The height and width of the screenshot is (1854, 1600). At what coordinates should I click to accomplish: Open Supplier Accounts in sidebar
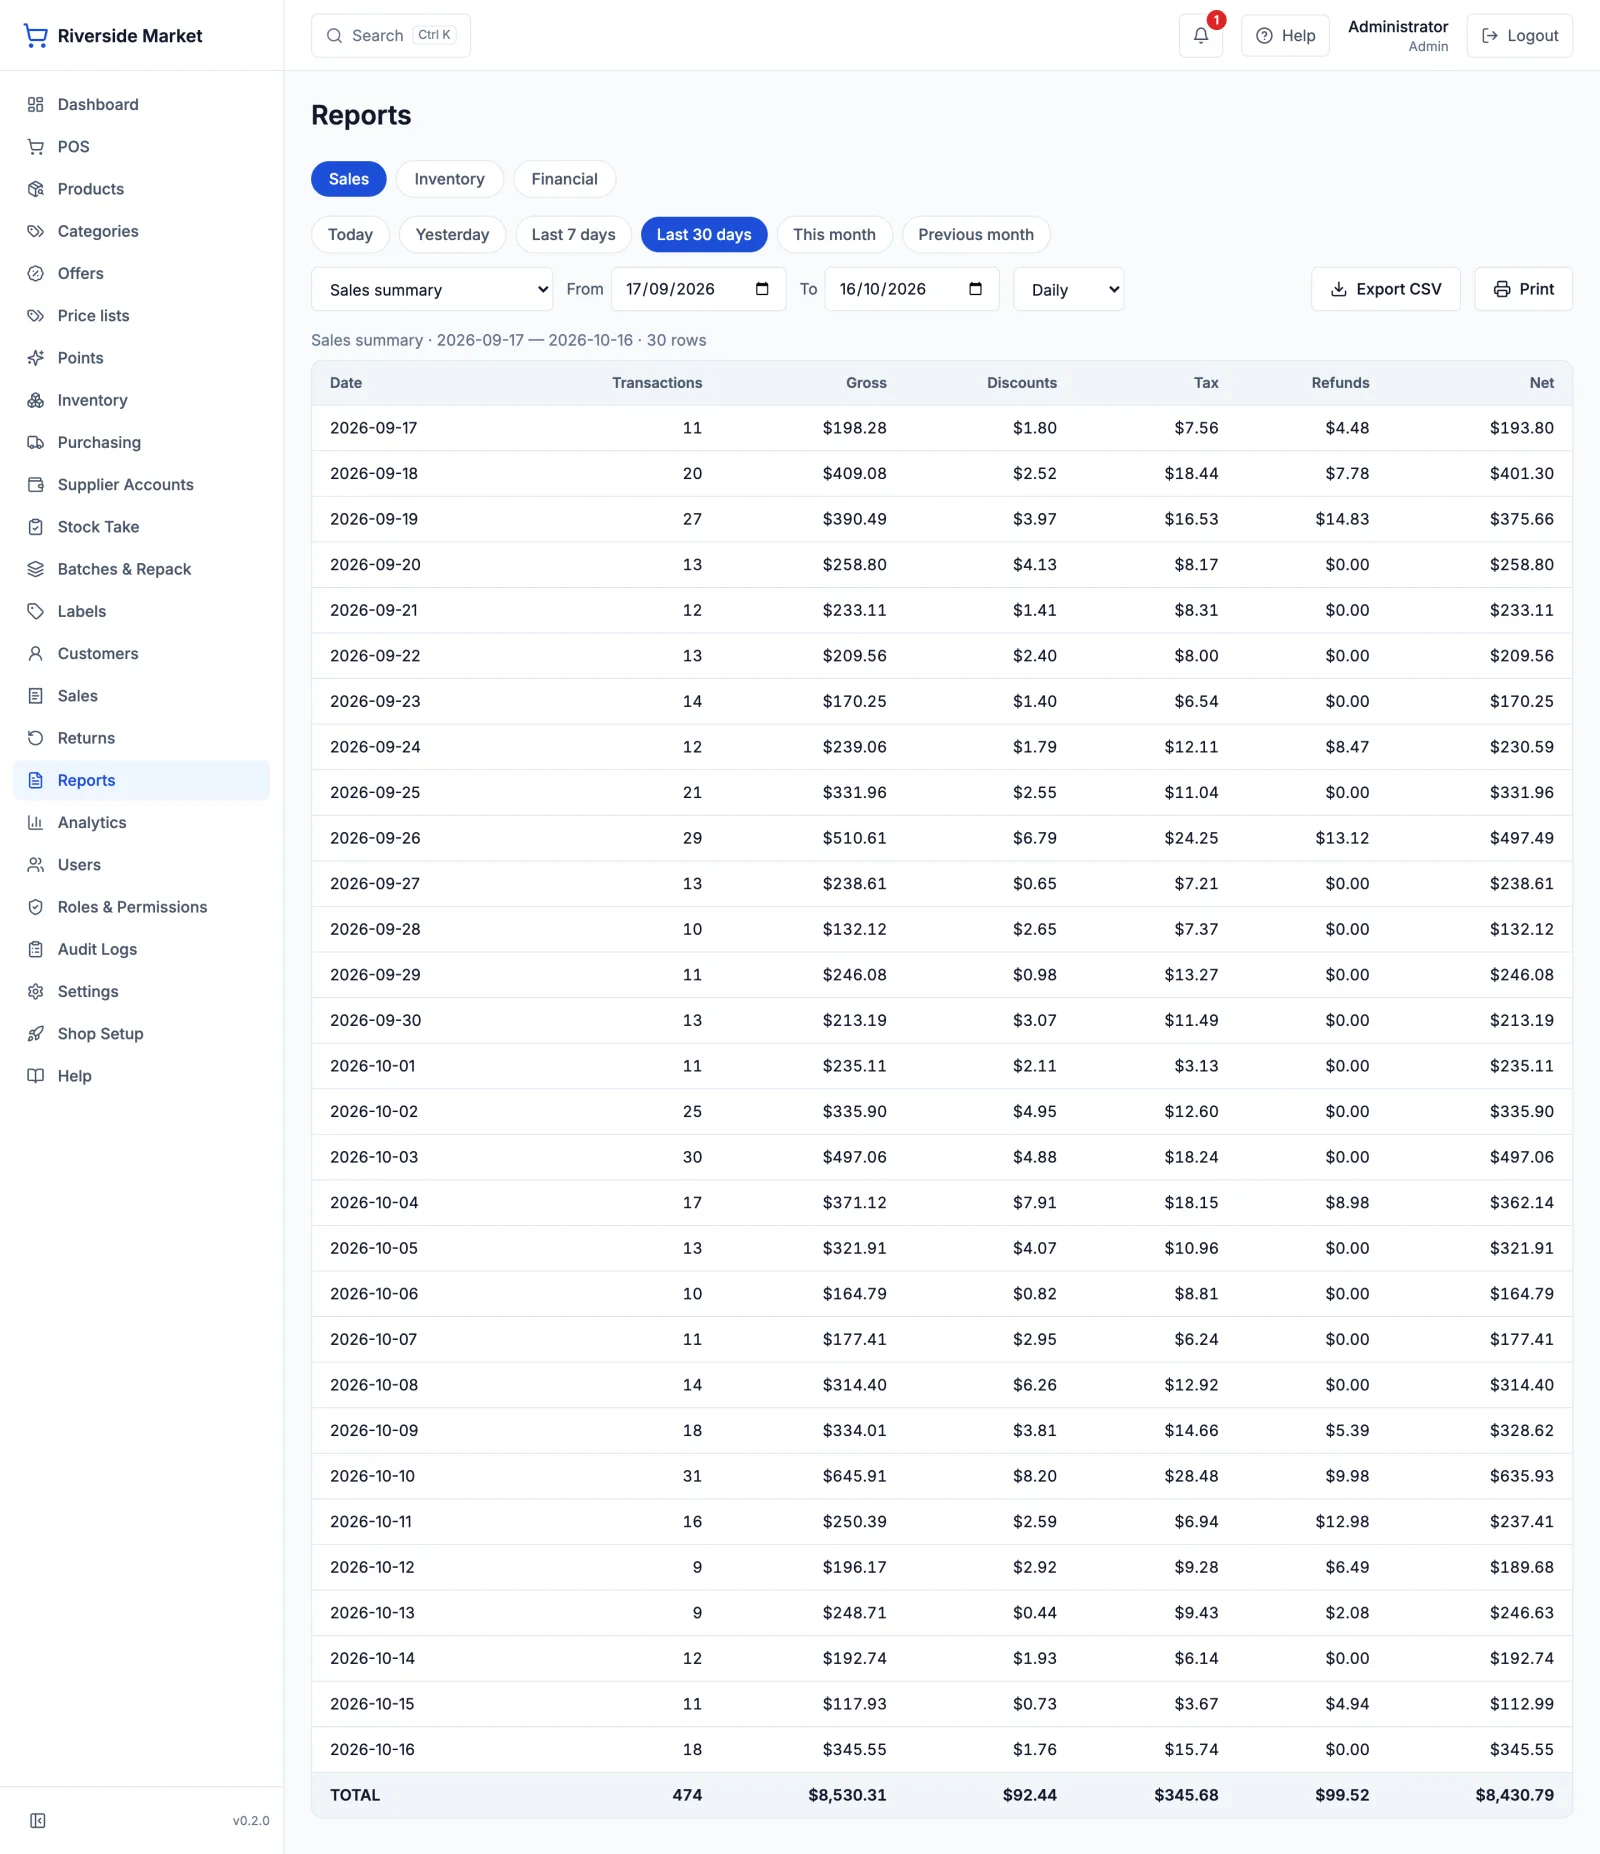(x=142, y=485)
